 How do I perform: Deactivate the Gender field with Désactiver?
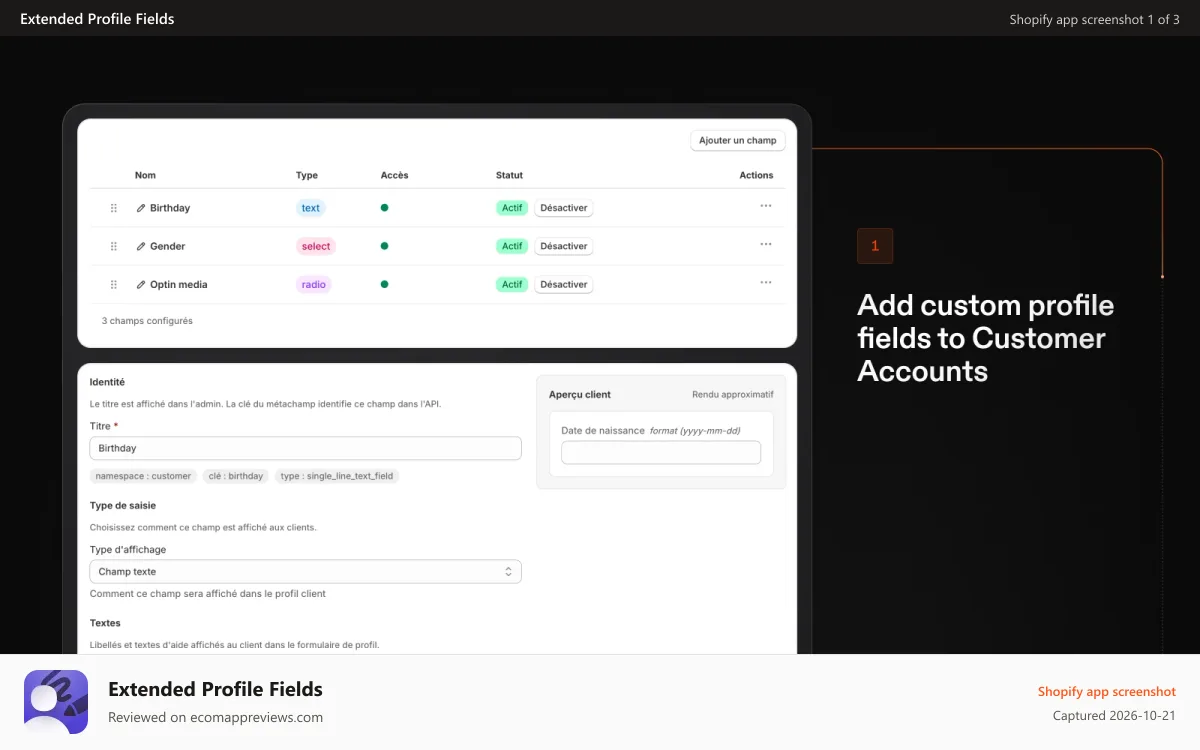pos(564,246)
